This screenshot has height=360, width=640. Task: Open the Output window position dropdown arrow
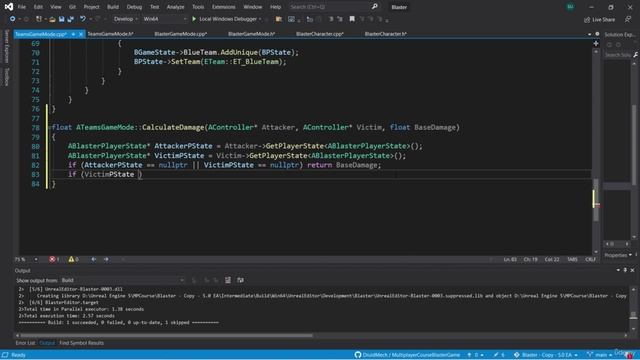[x=618, y=270]
